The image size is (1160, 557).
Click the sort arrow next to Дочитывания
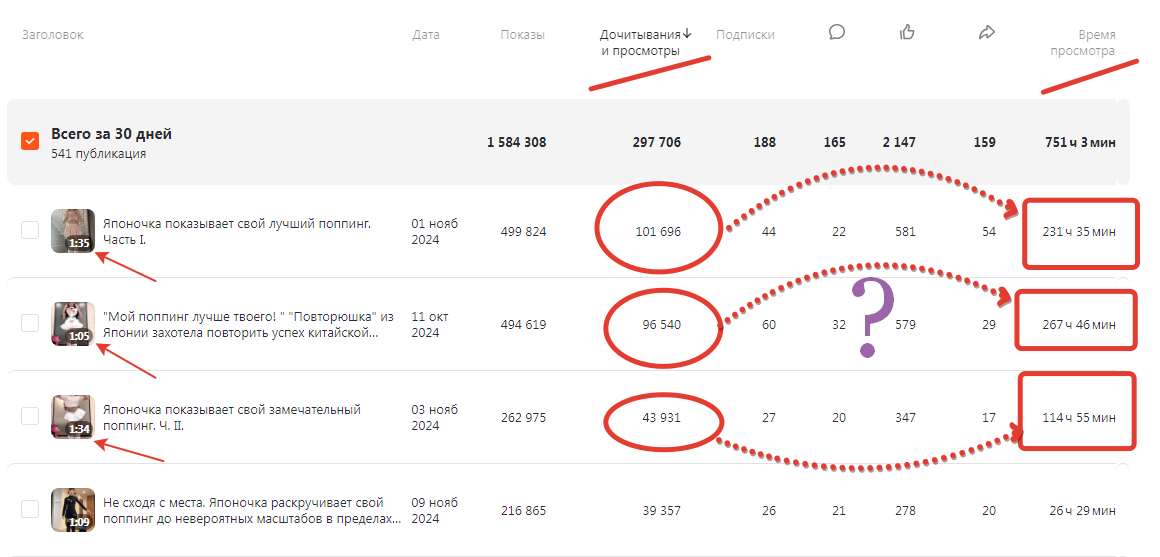click(x=687, y=34)
